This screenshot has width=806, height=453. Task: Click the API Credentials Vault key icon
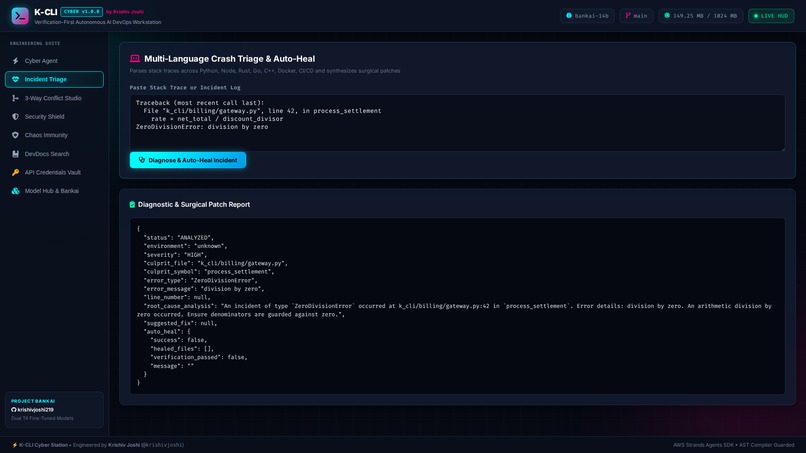pyautogui.click(x=15, y=172)
